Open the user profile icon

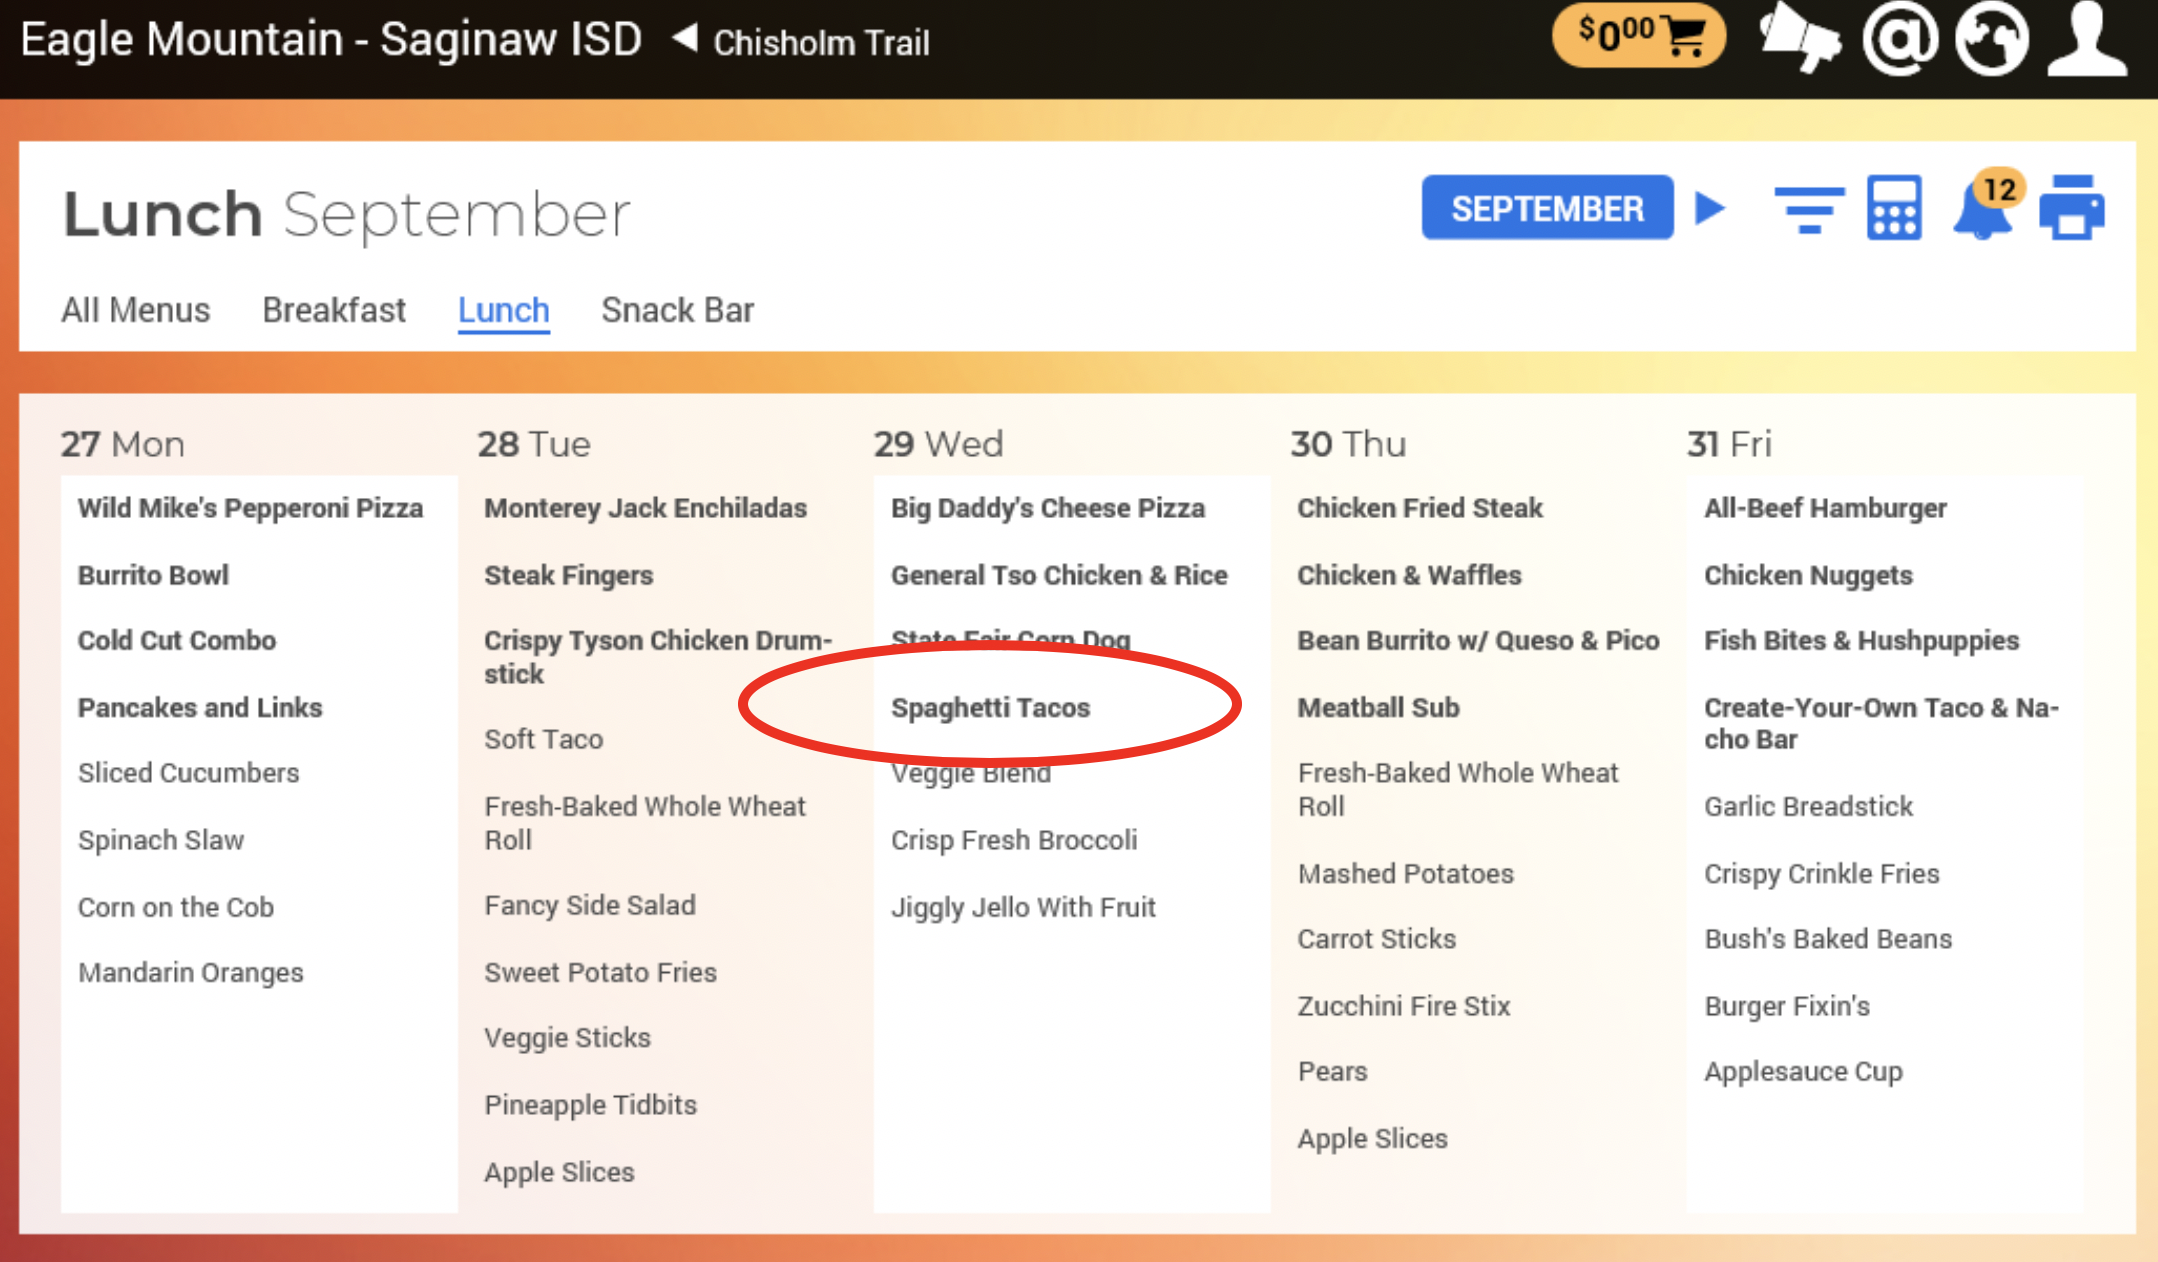[2086, 38]
